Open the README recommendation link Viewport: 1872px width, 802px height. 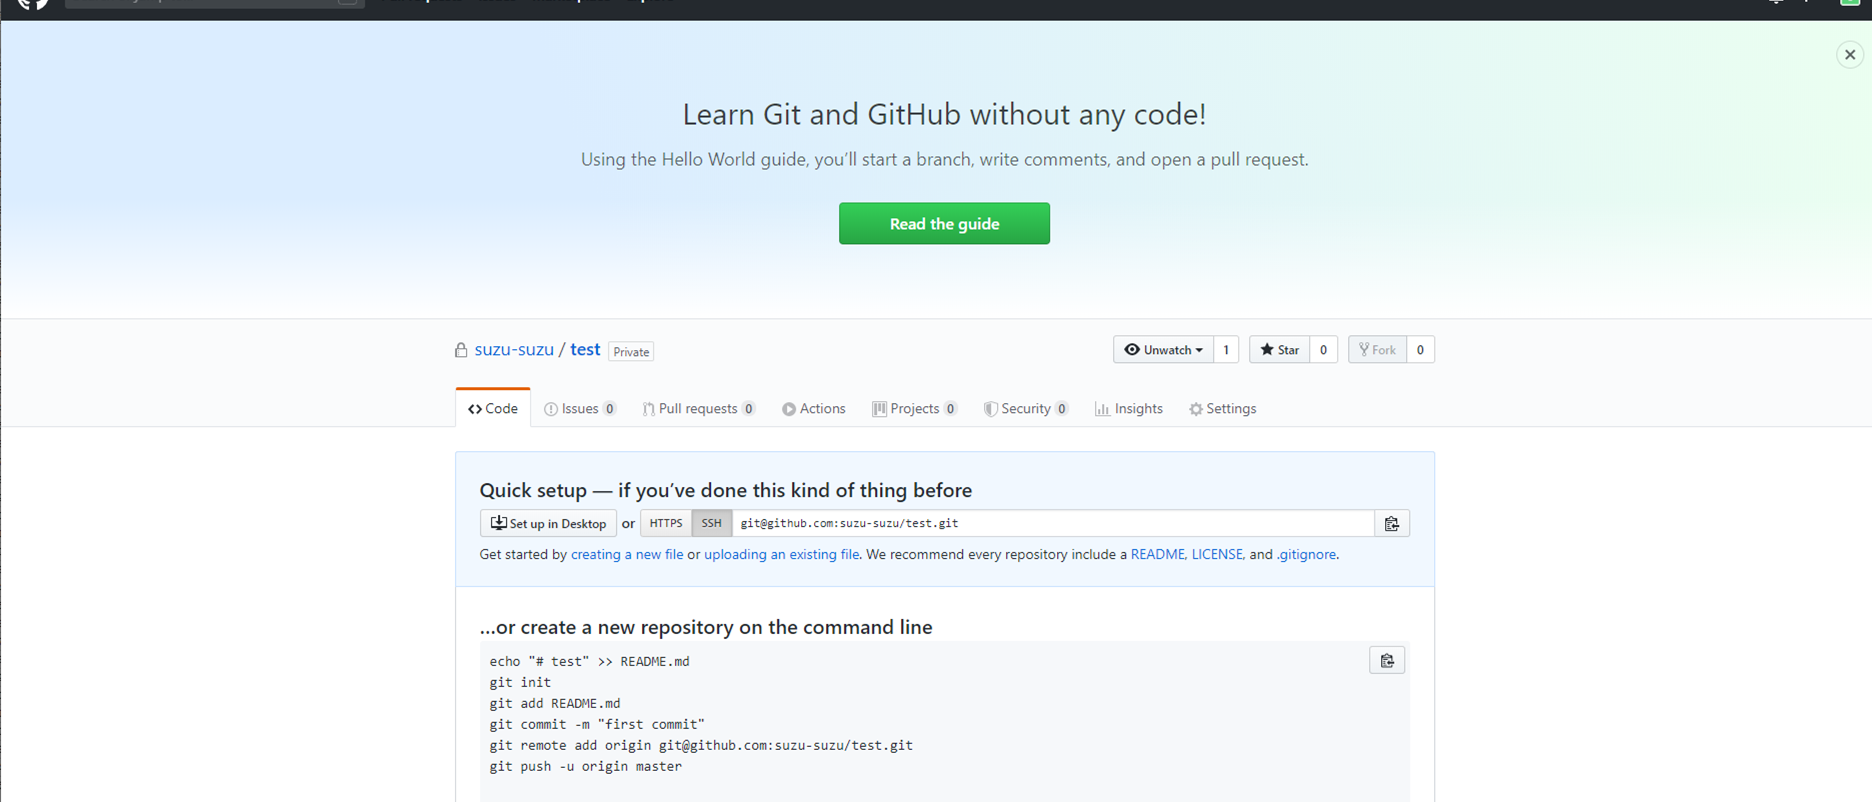tap(1157, 554)
